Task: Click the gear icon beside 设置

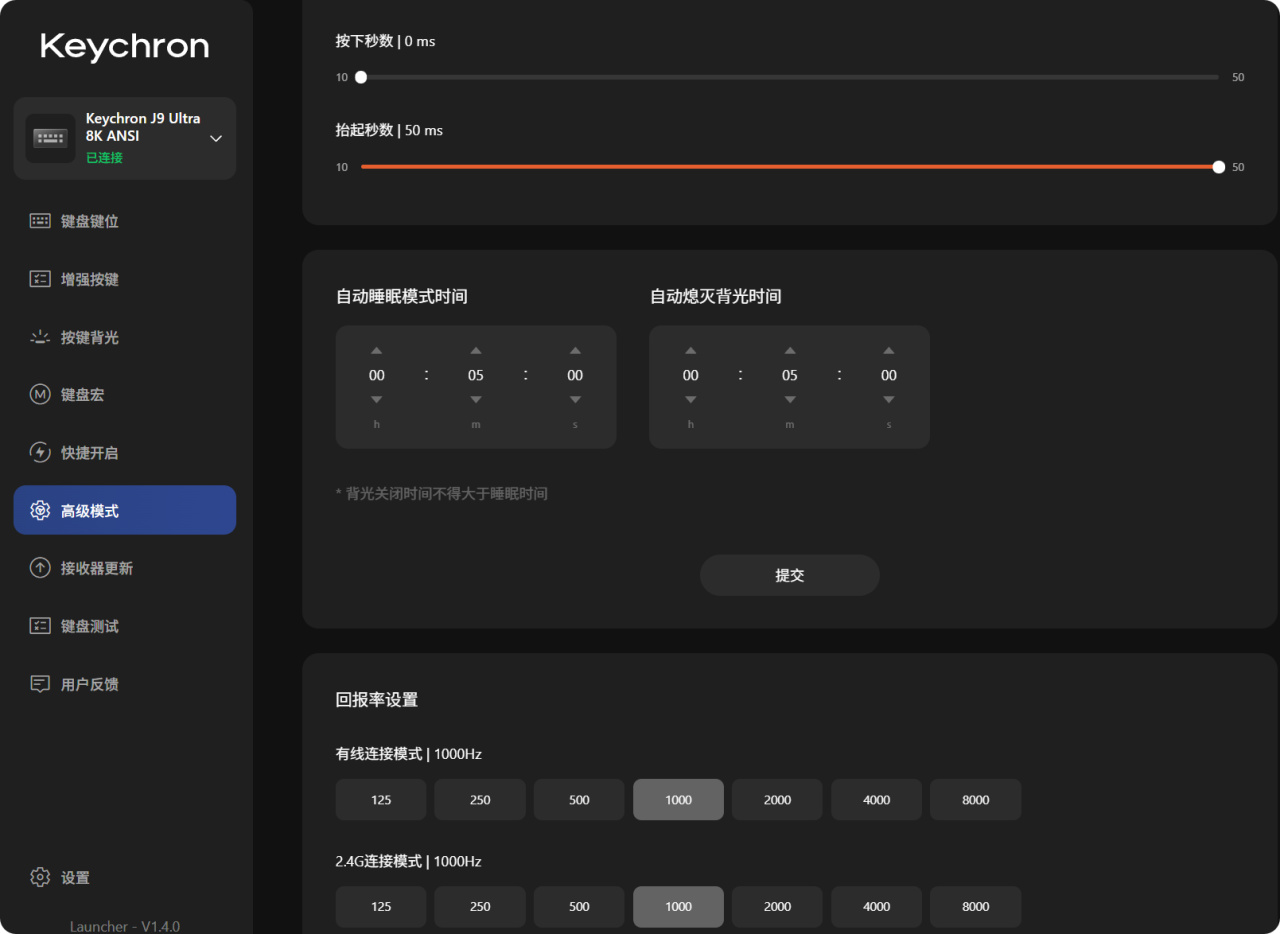Action: tap(40, 877)
